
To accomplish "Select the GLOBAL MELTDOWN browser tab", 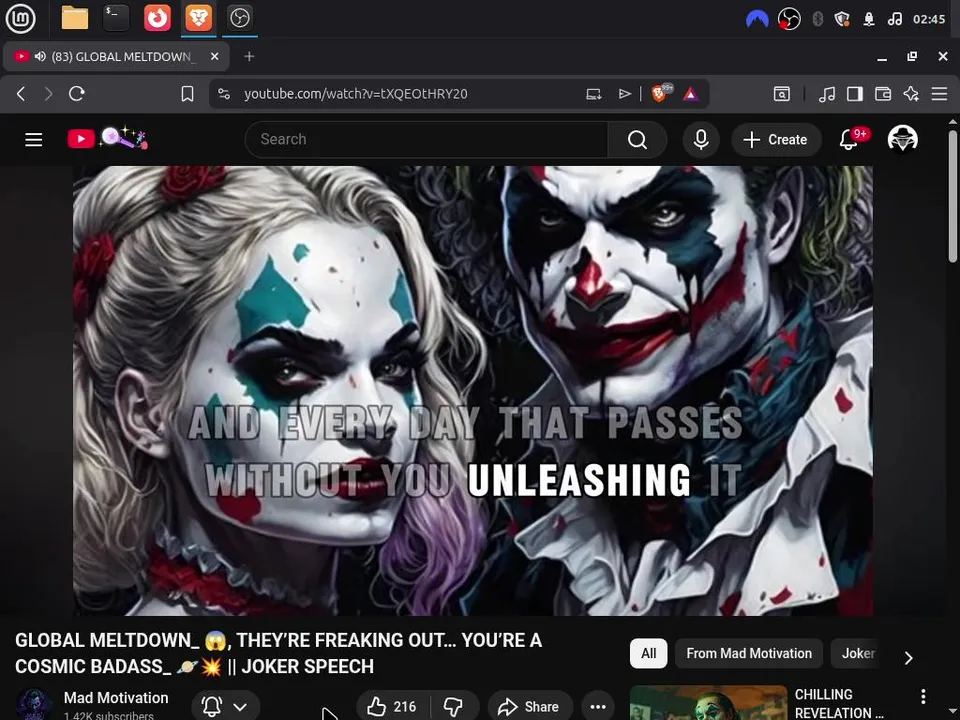I will (x=116, y=56).
